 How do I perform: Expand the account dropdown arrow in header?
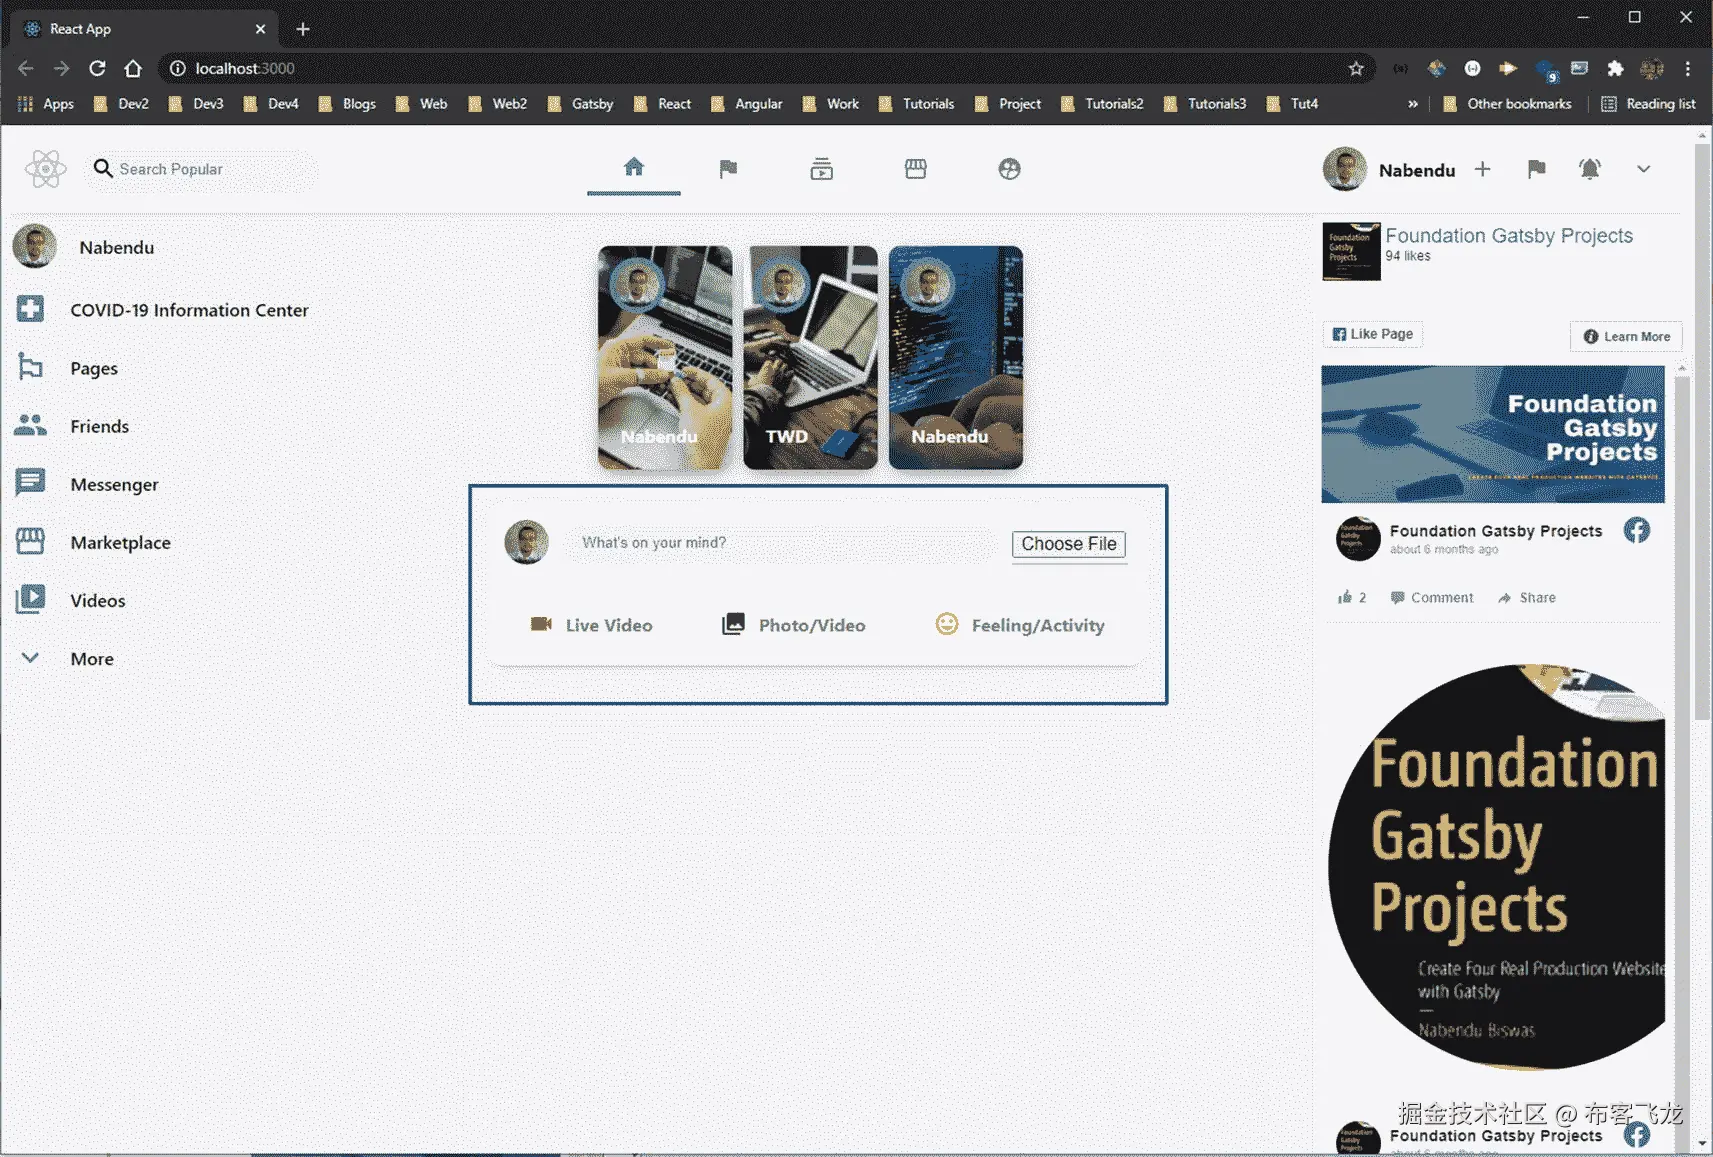coord(1643,169)
